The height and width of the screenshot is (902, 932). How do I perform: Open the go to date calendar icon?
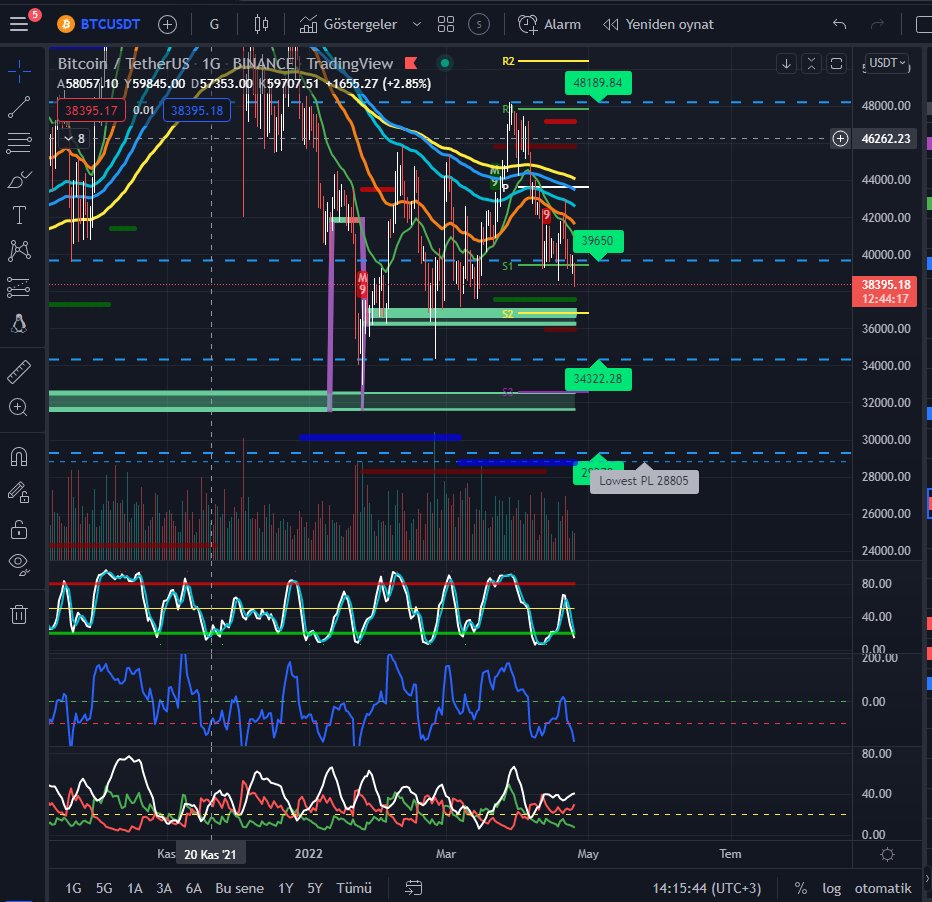pyautogui.click(x=414, y=888)
